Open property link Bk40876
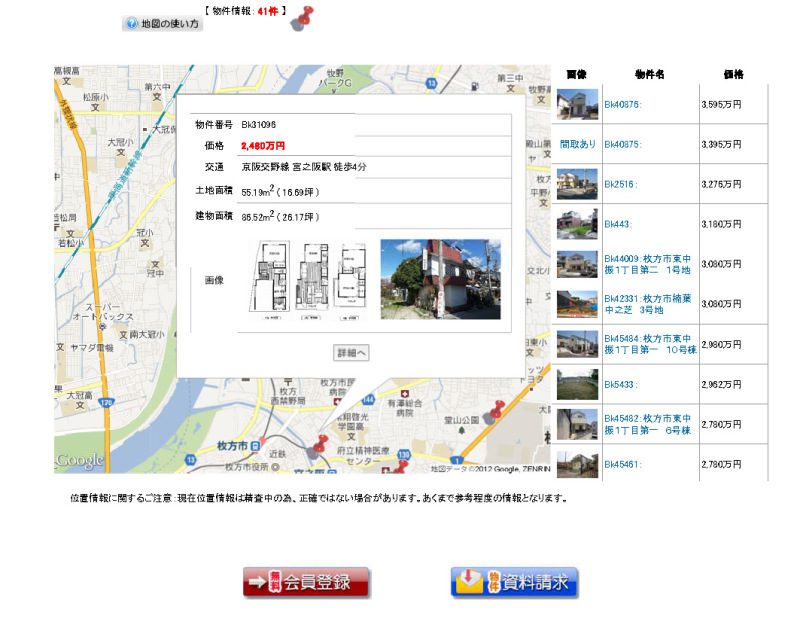The image size is (800, 631). [623, 105]
